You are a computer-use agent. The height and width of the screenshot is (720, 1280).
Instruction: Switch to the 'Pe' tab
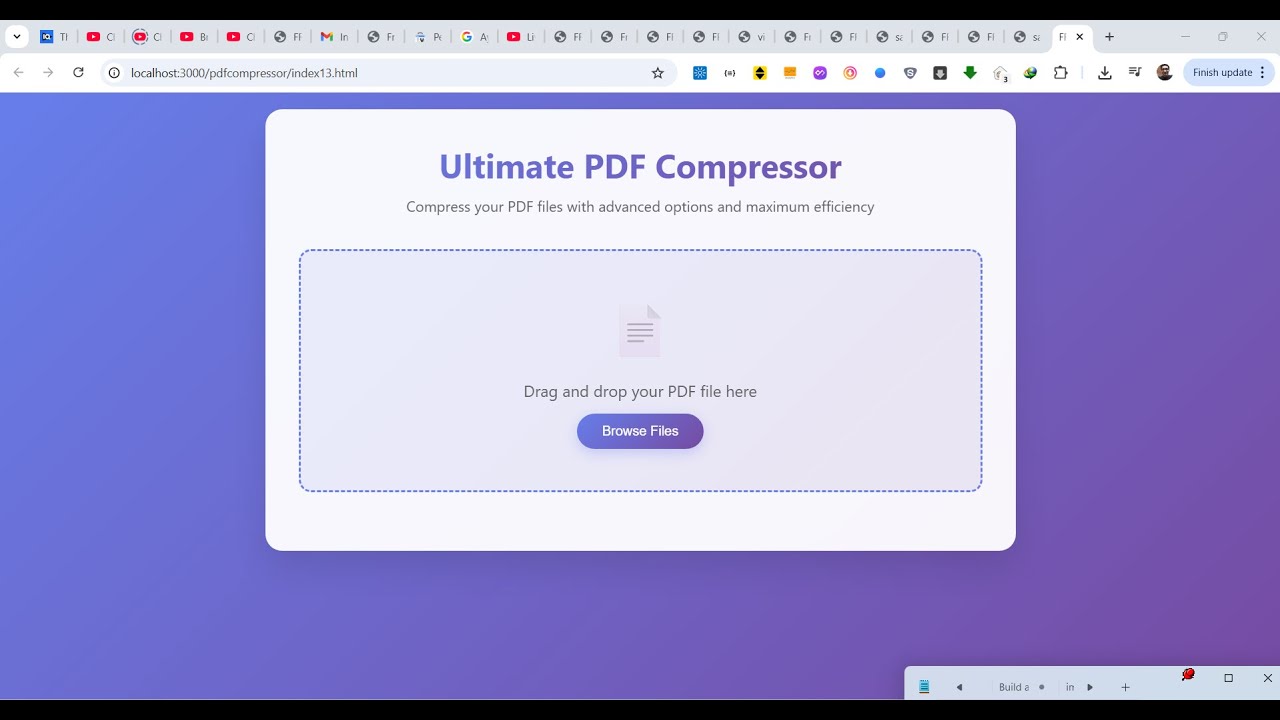pyautogui.click(x=428, y=37)
